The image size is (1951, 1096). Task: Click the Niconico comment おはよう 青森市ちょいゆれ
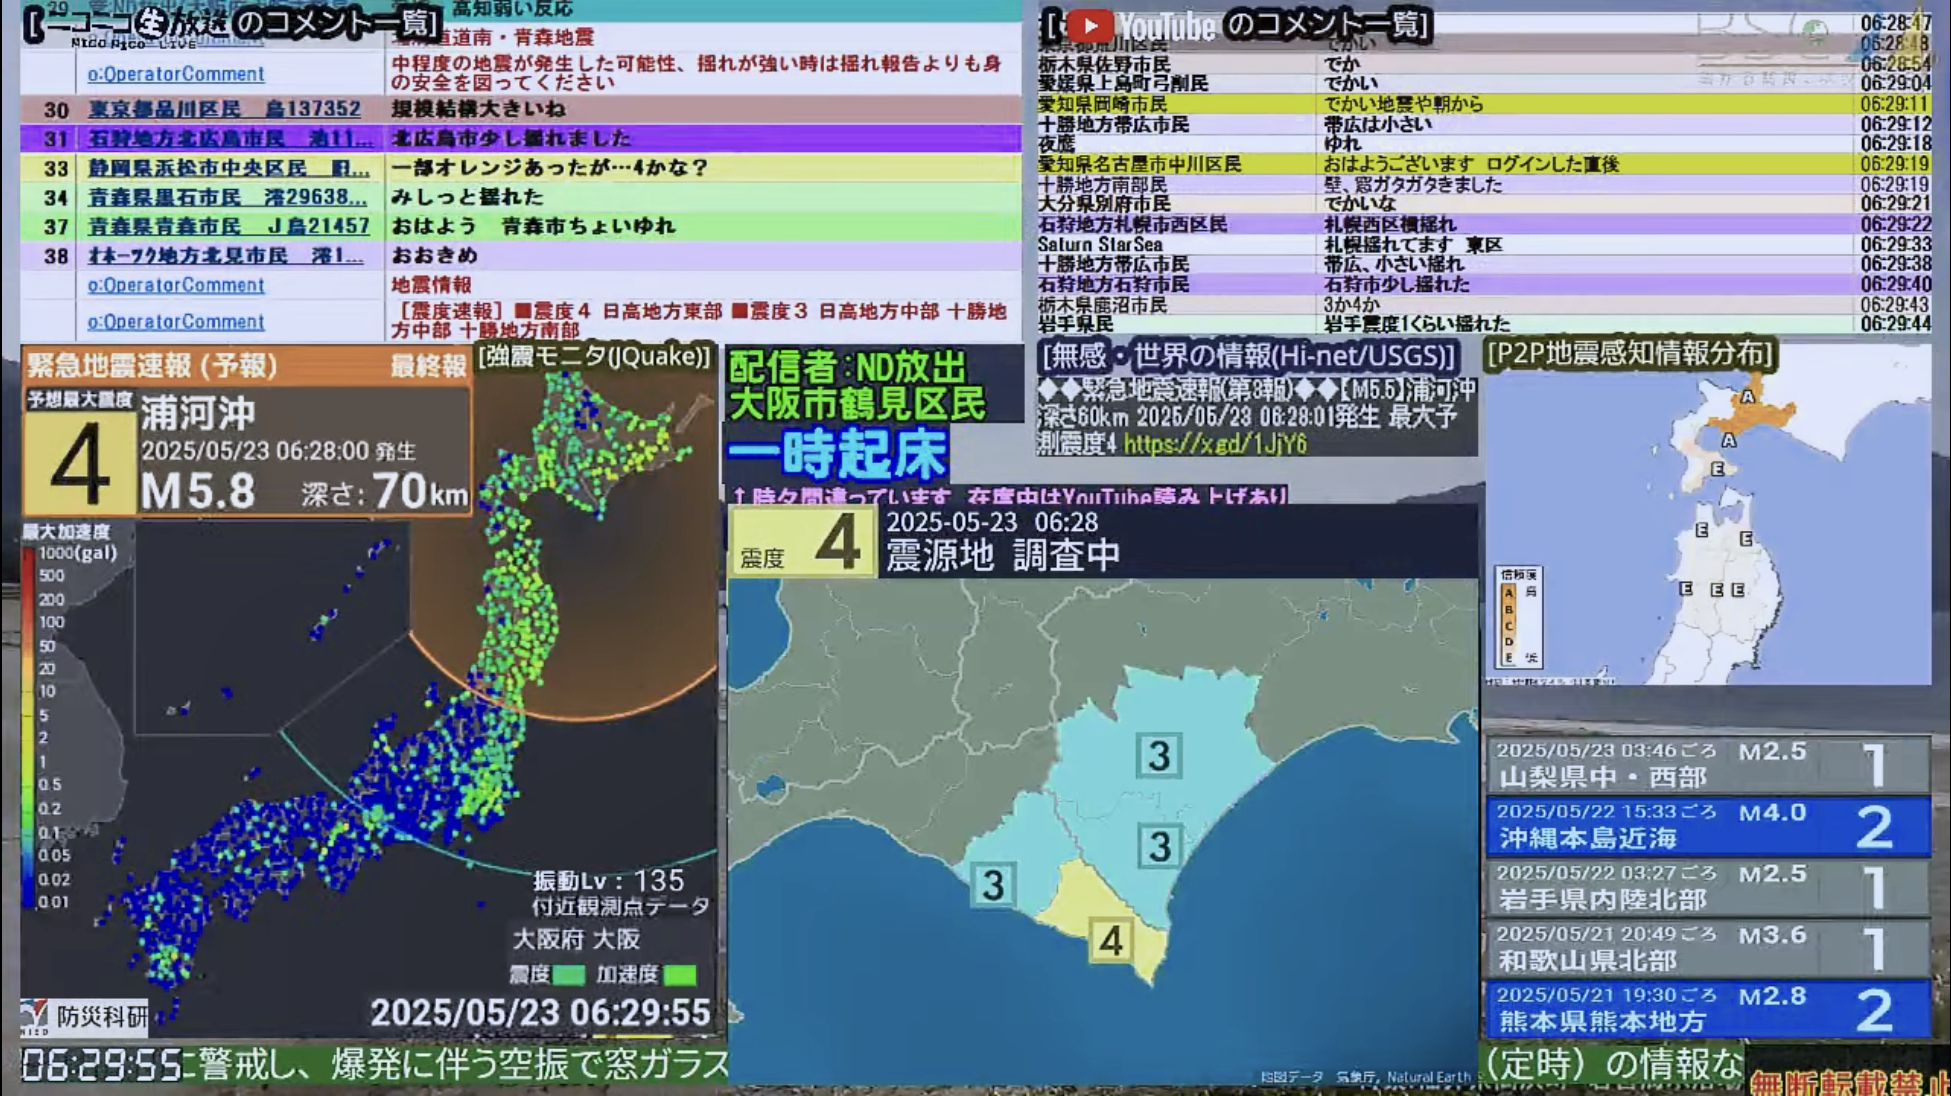pos(534,226)
